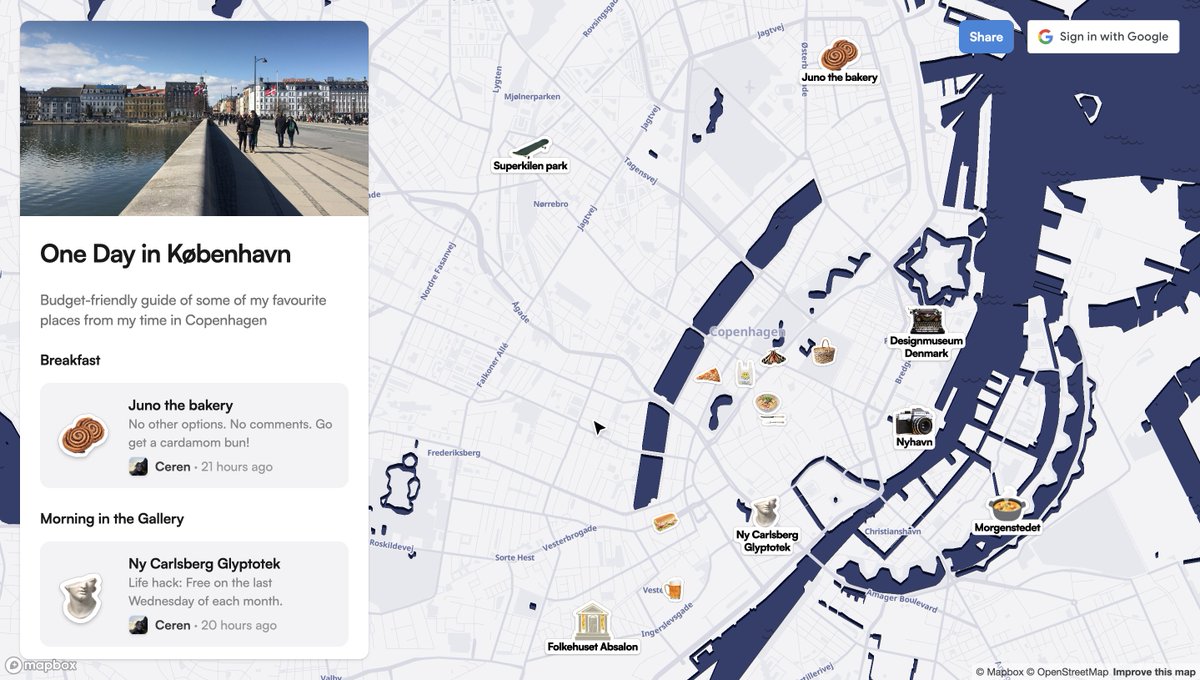Click the "20 hours ago" timestamp
Screen dimensions: 1200x680
[x=239, y=626]
